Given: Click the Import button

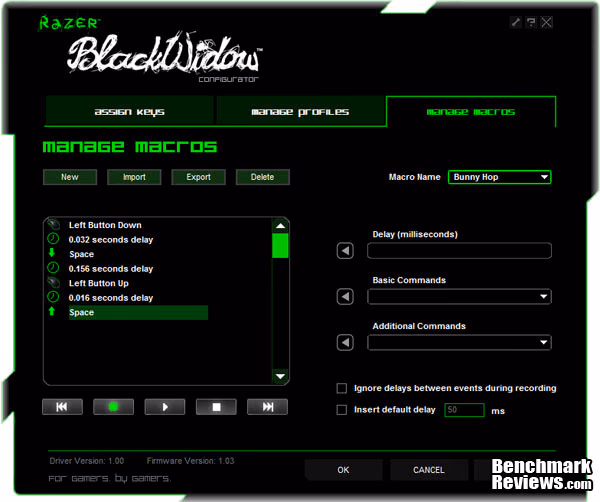Looking at the screenshot, I should tap(134, 177).
